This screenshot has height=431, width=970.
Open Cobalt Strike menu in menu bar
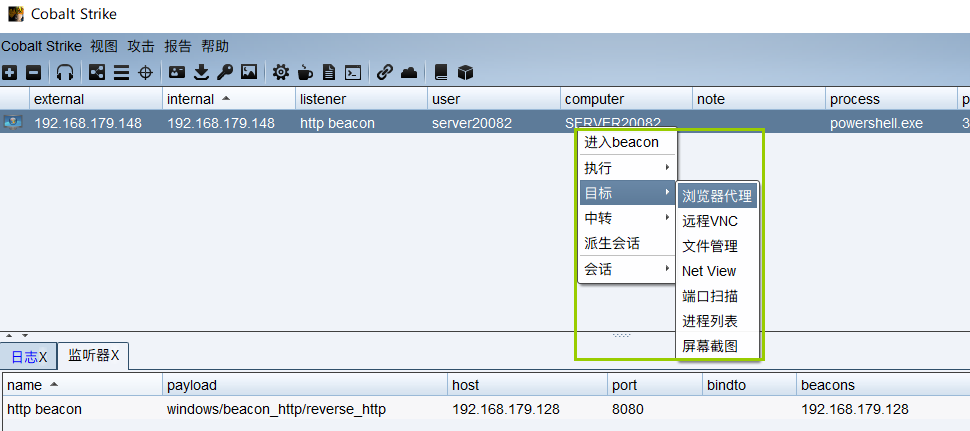[x=41, y=46]
